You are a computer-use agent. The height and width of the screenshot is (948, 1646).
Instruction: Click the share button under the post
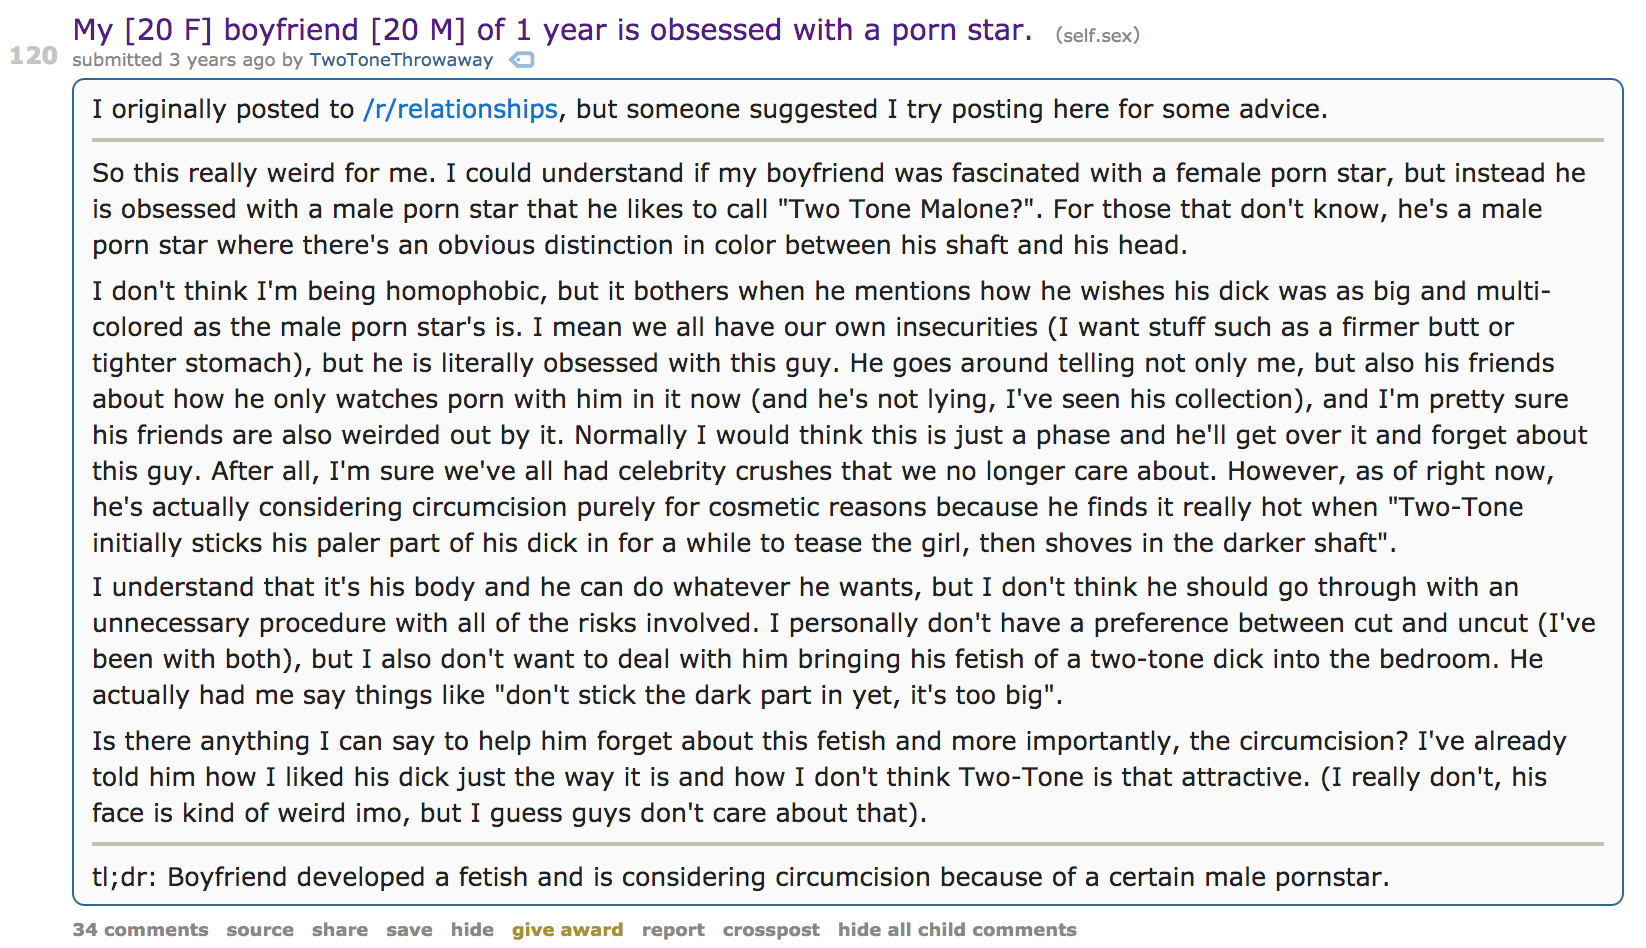340,929
